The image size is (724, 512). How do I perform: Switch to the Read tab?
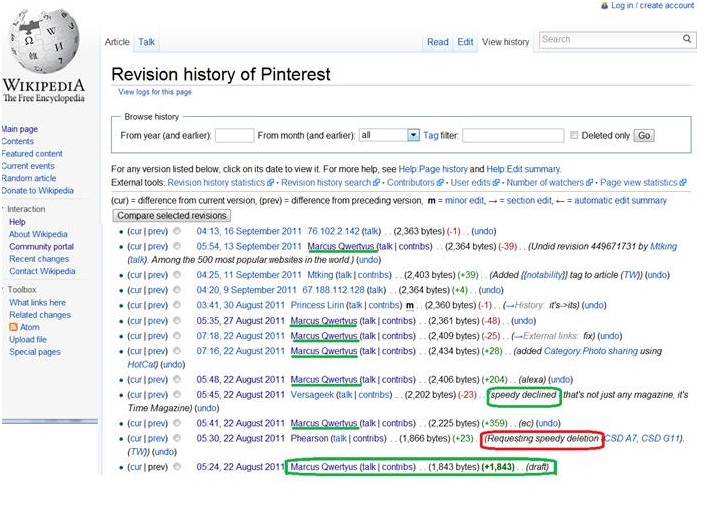pos(438,42)
